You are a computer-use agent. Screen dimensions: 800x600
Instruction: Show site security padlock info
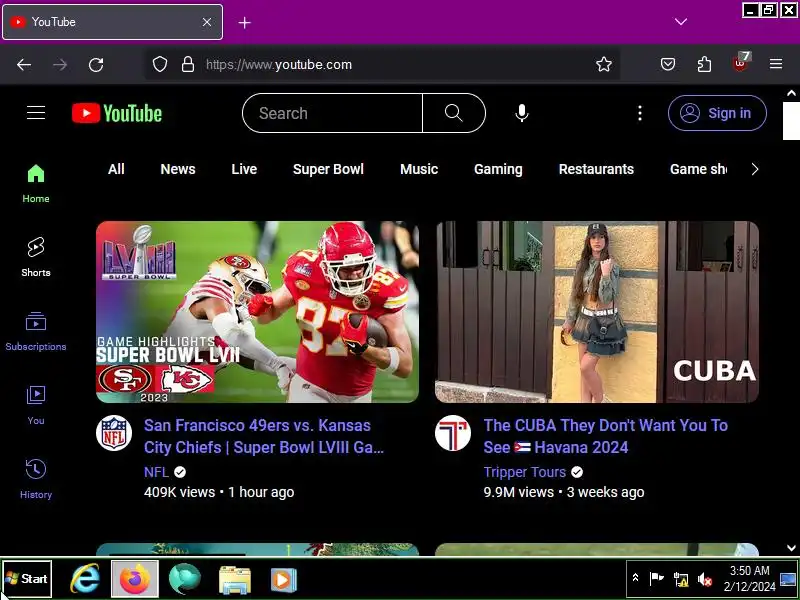click(x=188, y=64)
